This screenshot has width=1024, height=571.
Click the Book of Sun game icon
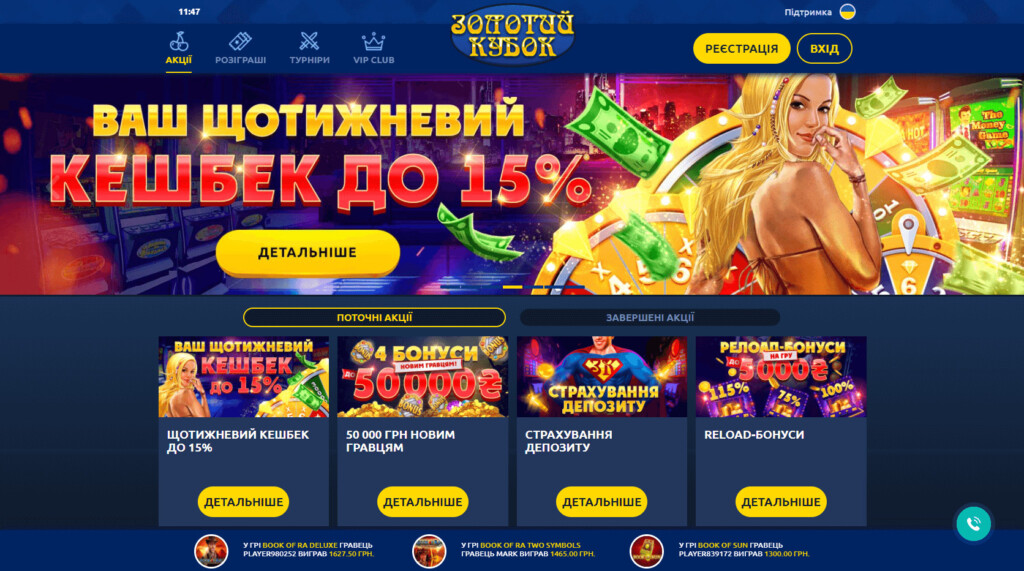[x=646, y=551]
